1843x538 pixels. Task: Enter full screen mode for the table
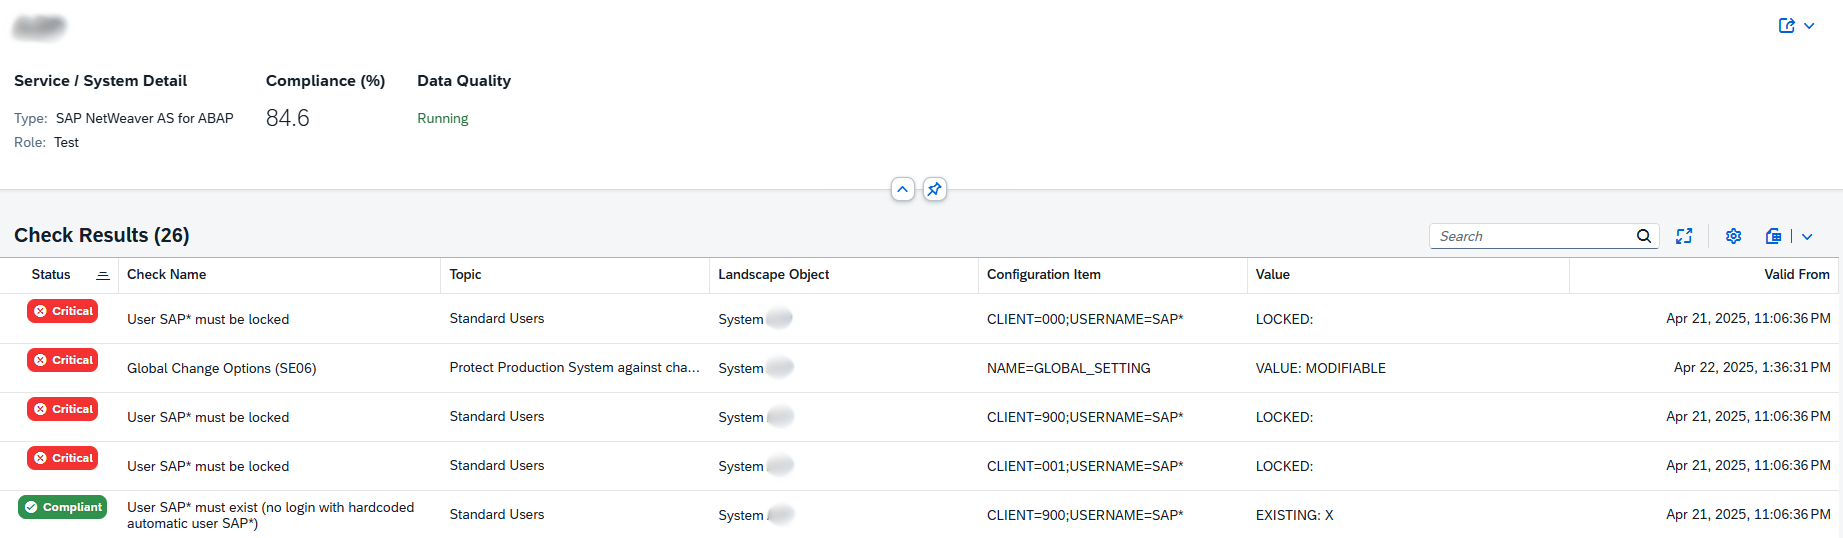pyautogui.click(x=1684, y=236)
